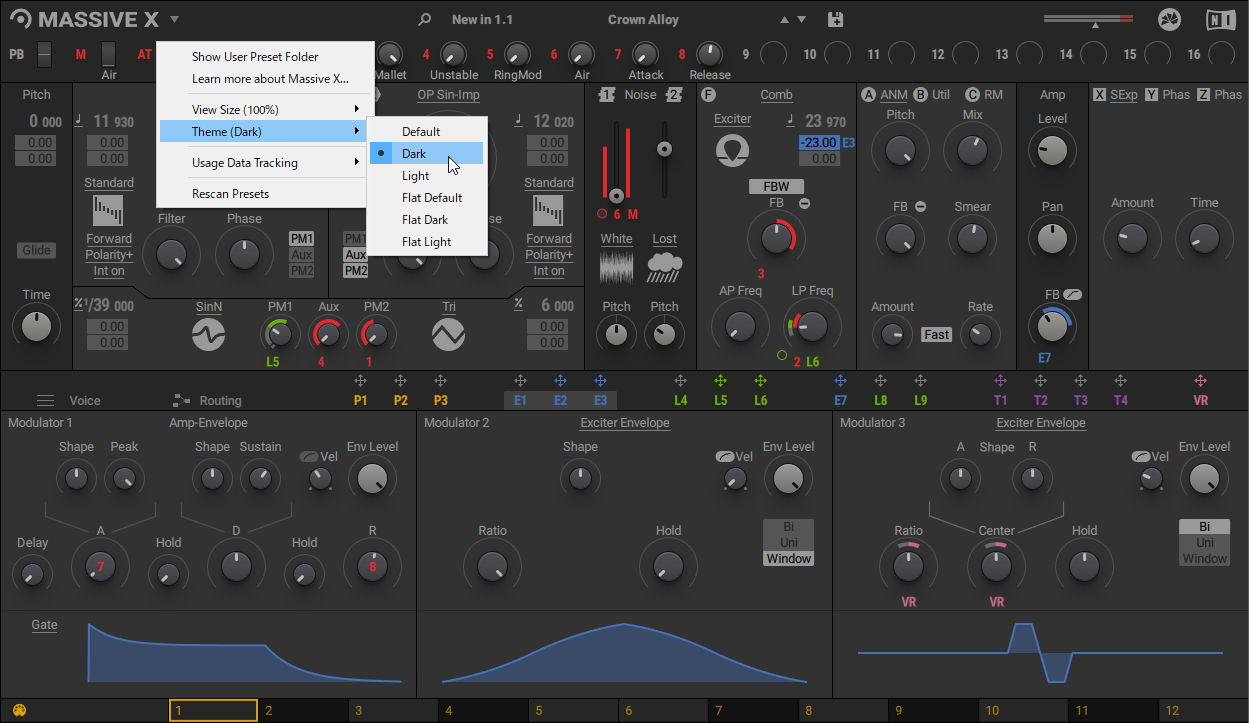The height and width of the screenshot is (723, 1249).
Task: Click the right Standard wavetable thumbnail
Action: pos(548,211)
